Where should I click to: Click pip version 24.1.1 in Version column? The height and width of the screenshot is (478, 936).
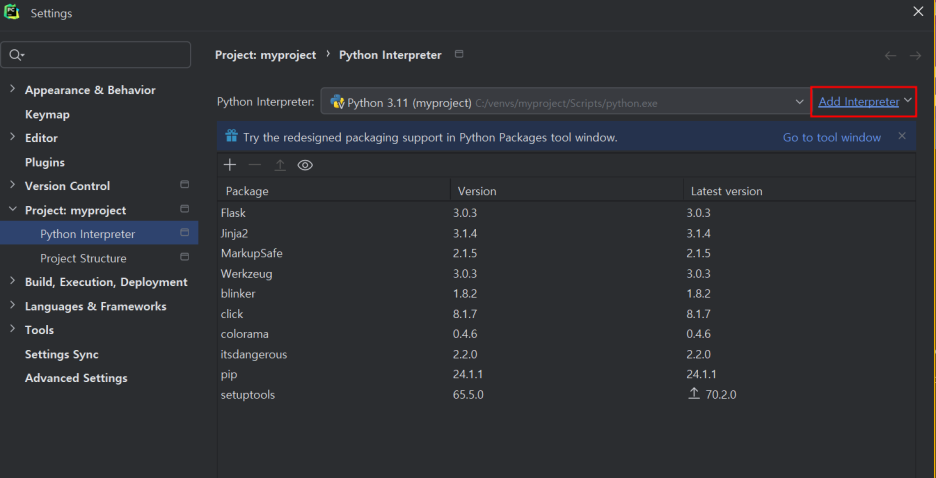tap(468, 374)
